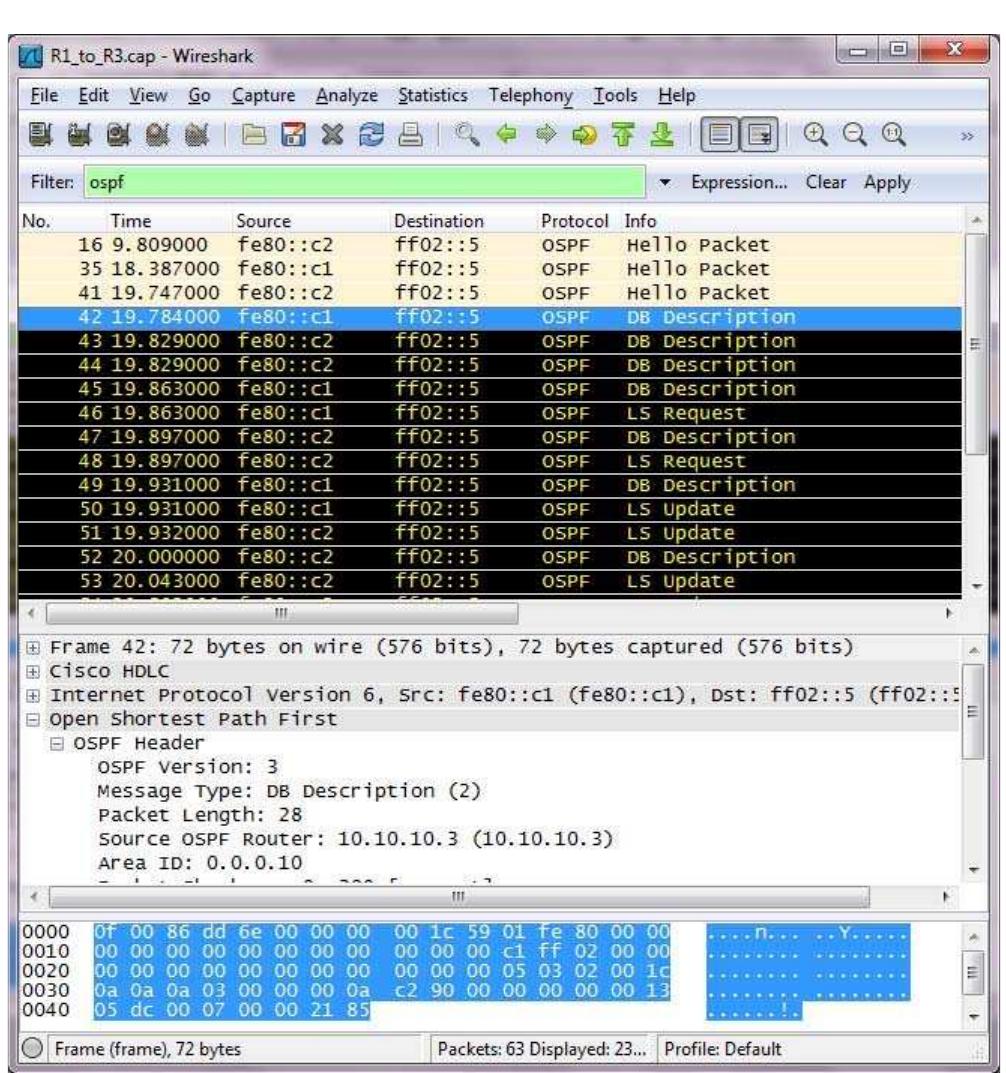
Task: Open a capture file folder icon
Action: click(x=254, y=135)
